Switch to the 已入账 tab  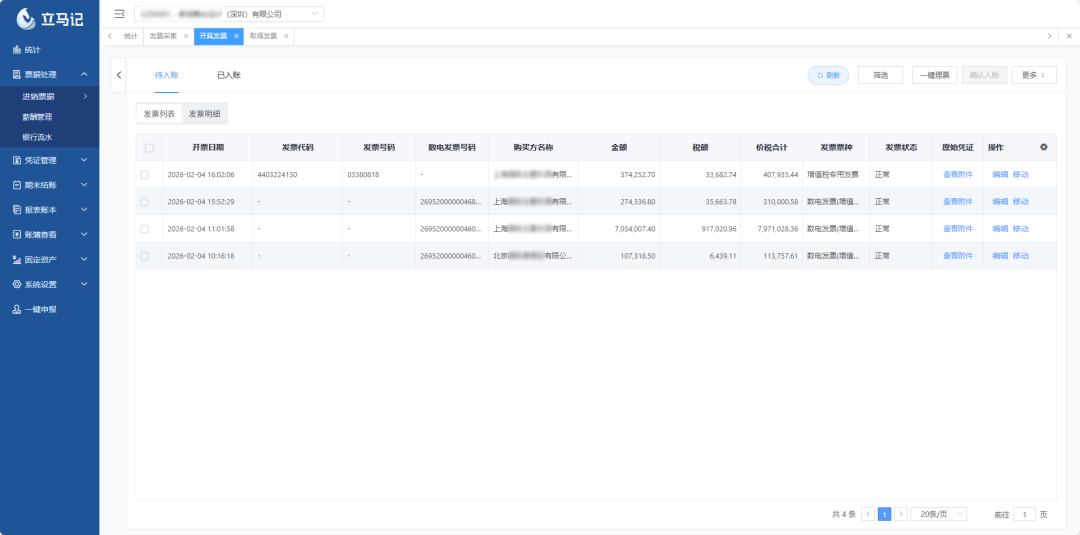tap(229, 75)
